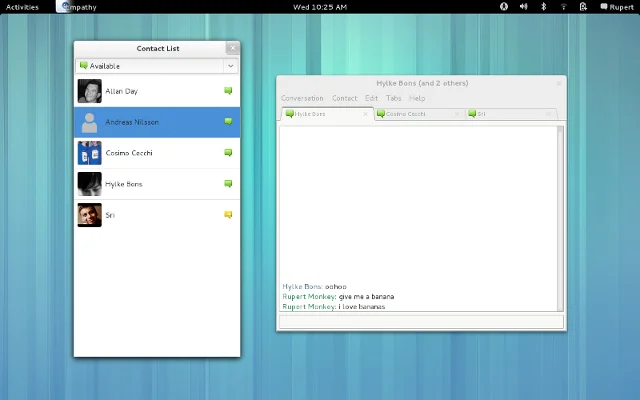Click Allan Day's green status icon
The image size is (640, 400).
(x=228, y=91)
